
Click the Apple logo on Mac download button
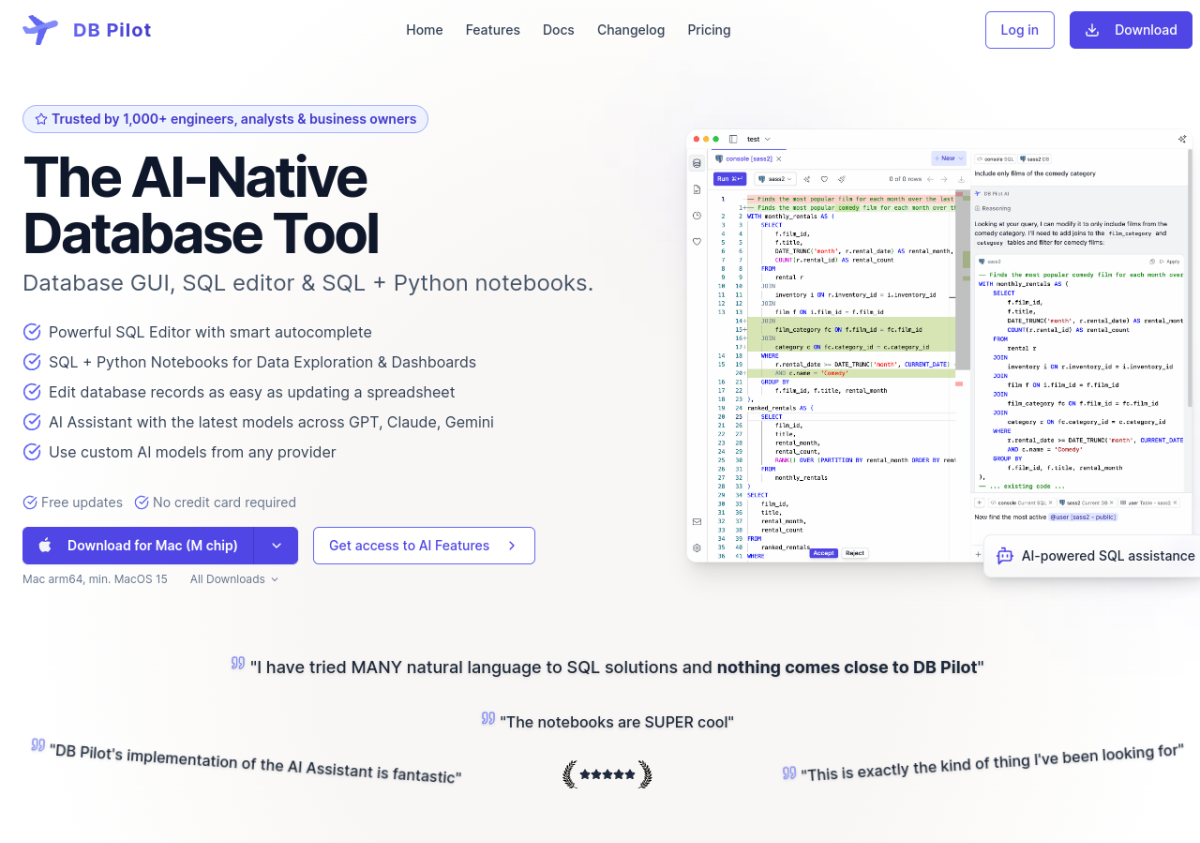(45, 546)
